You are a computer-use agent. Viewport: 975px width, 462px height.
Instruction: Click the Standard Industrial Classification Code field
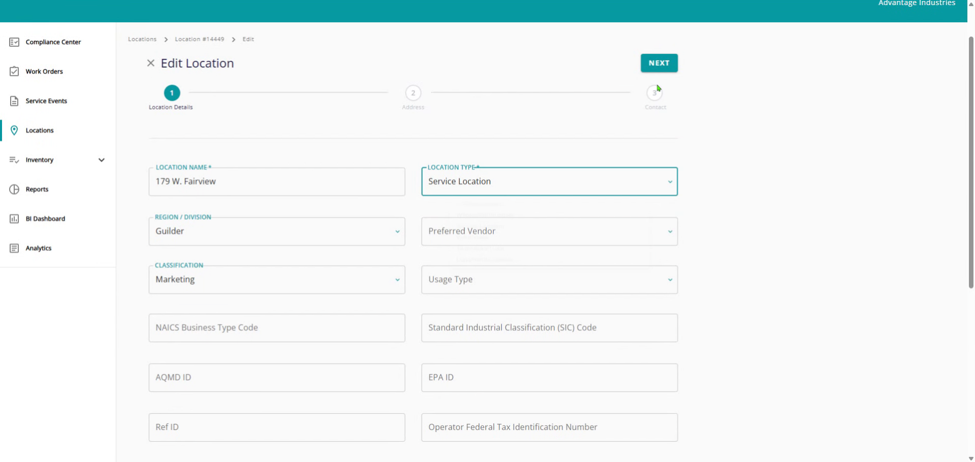pyautogui.click(x=549, y=328)
